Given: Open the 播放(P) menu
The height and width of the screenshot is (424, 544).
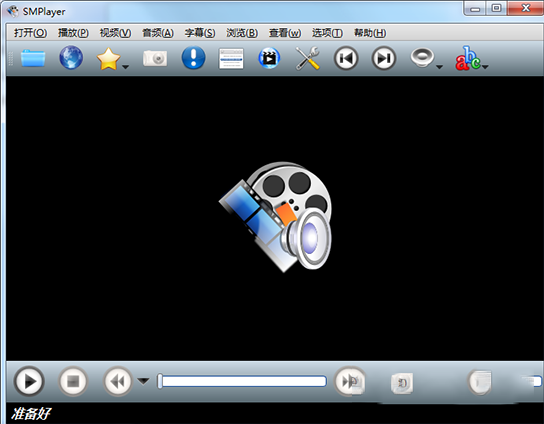Looking at the screenshot, I should point(73,33).
